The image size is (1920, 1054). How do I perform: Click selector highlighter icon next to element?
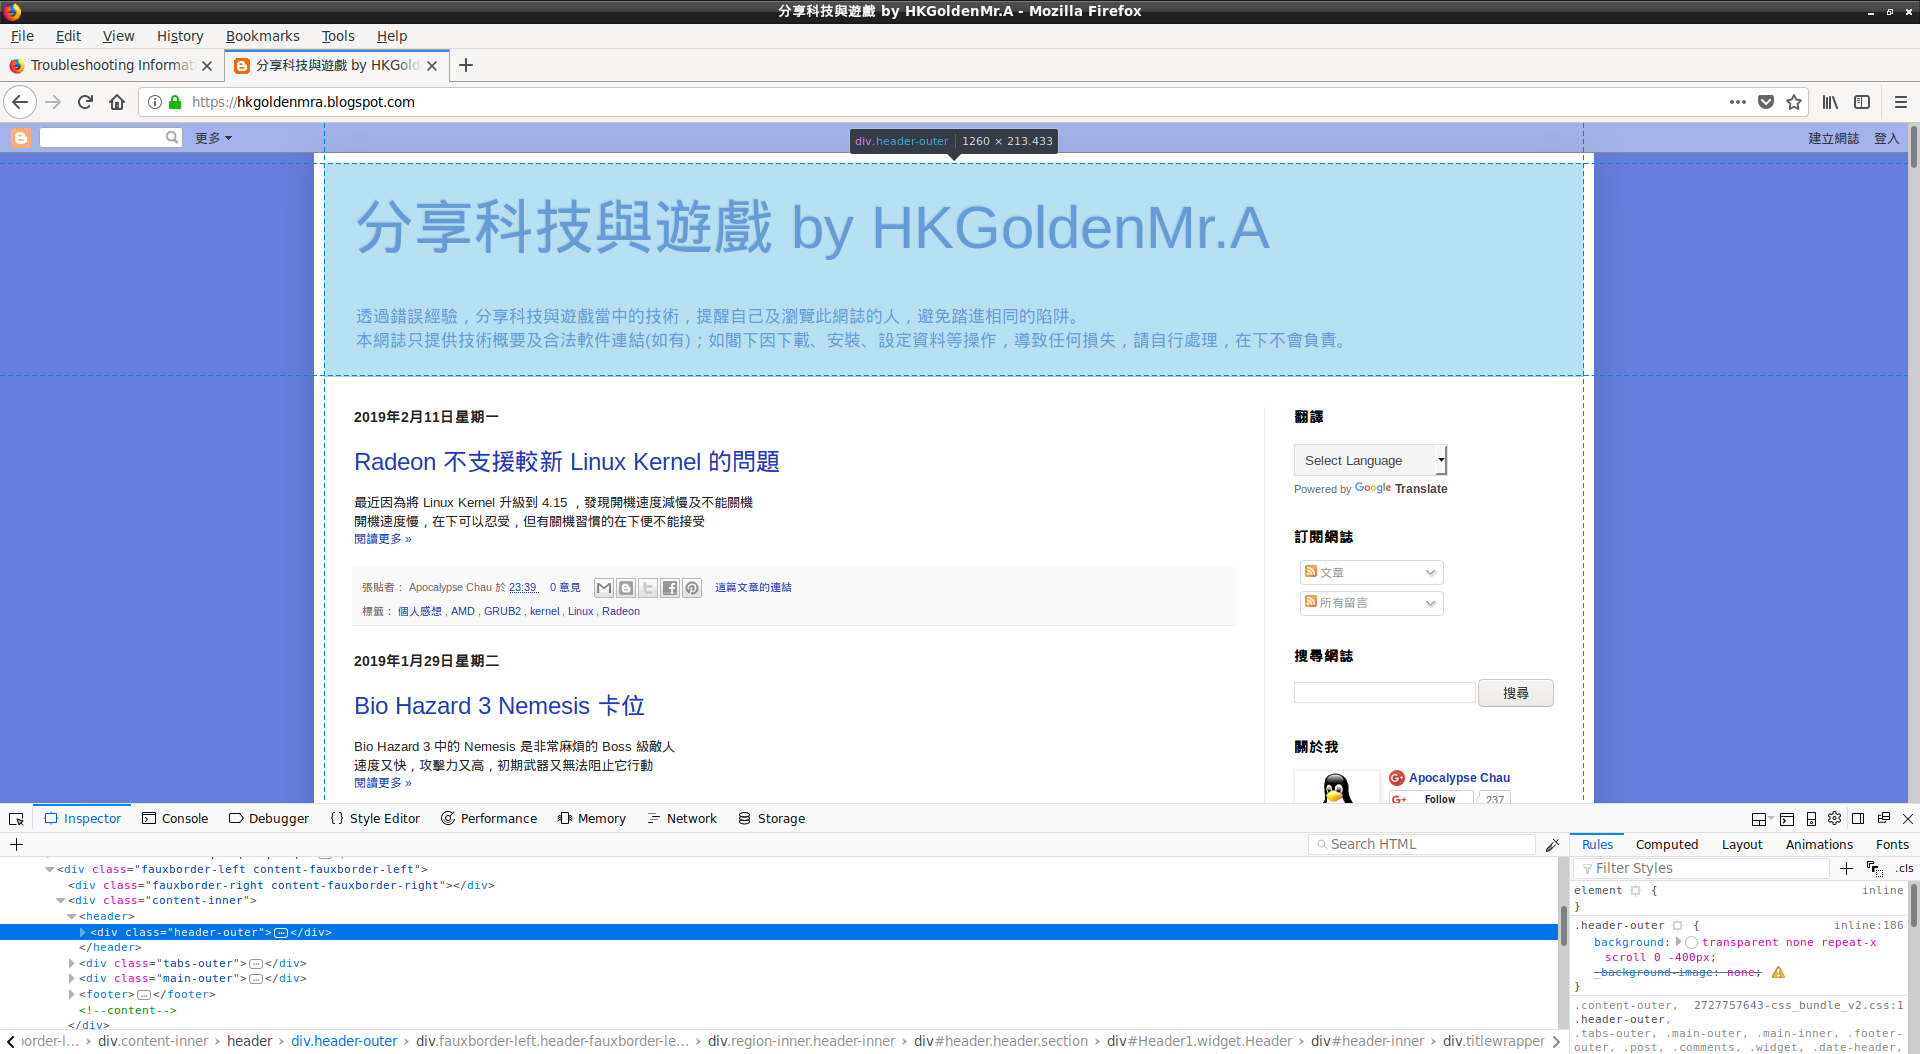click(1635, 890)
